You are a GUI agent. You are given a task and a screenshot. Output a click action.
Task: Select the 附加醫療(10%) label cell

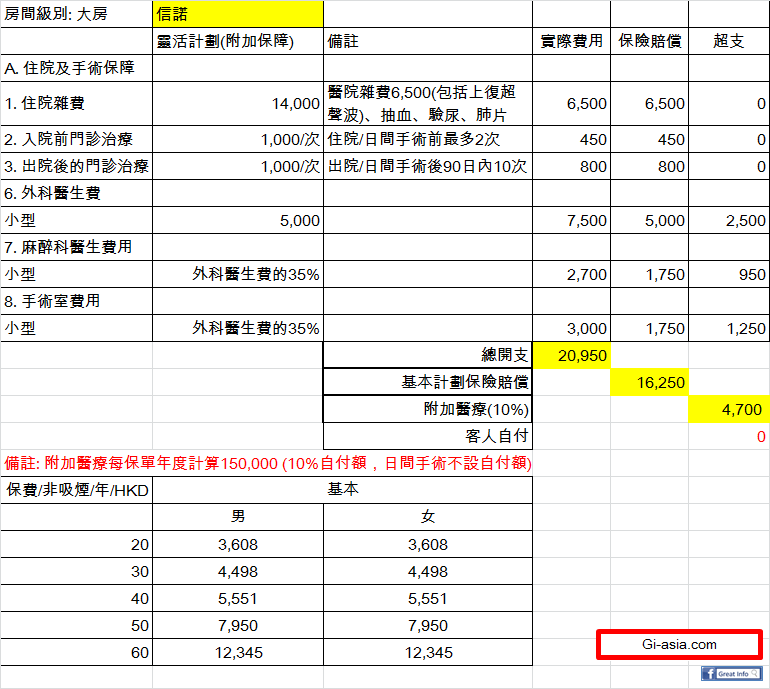pos(428,409)
